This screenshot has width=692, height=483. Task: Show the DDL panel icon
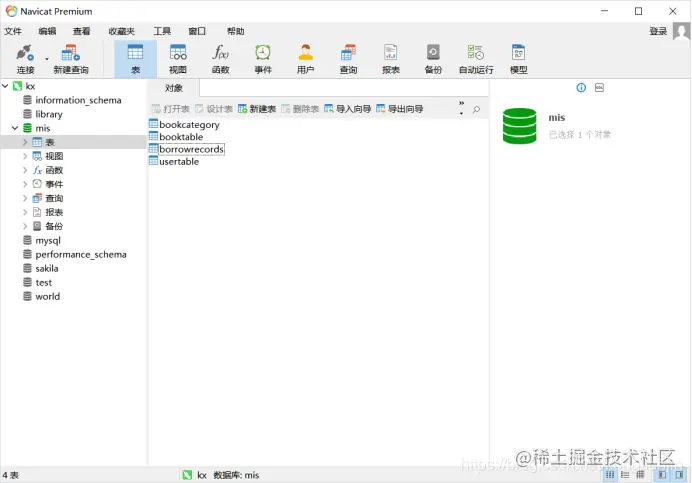pyautogui.click(x=599, y=87)
